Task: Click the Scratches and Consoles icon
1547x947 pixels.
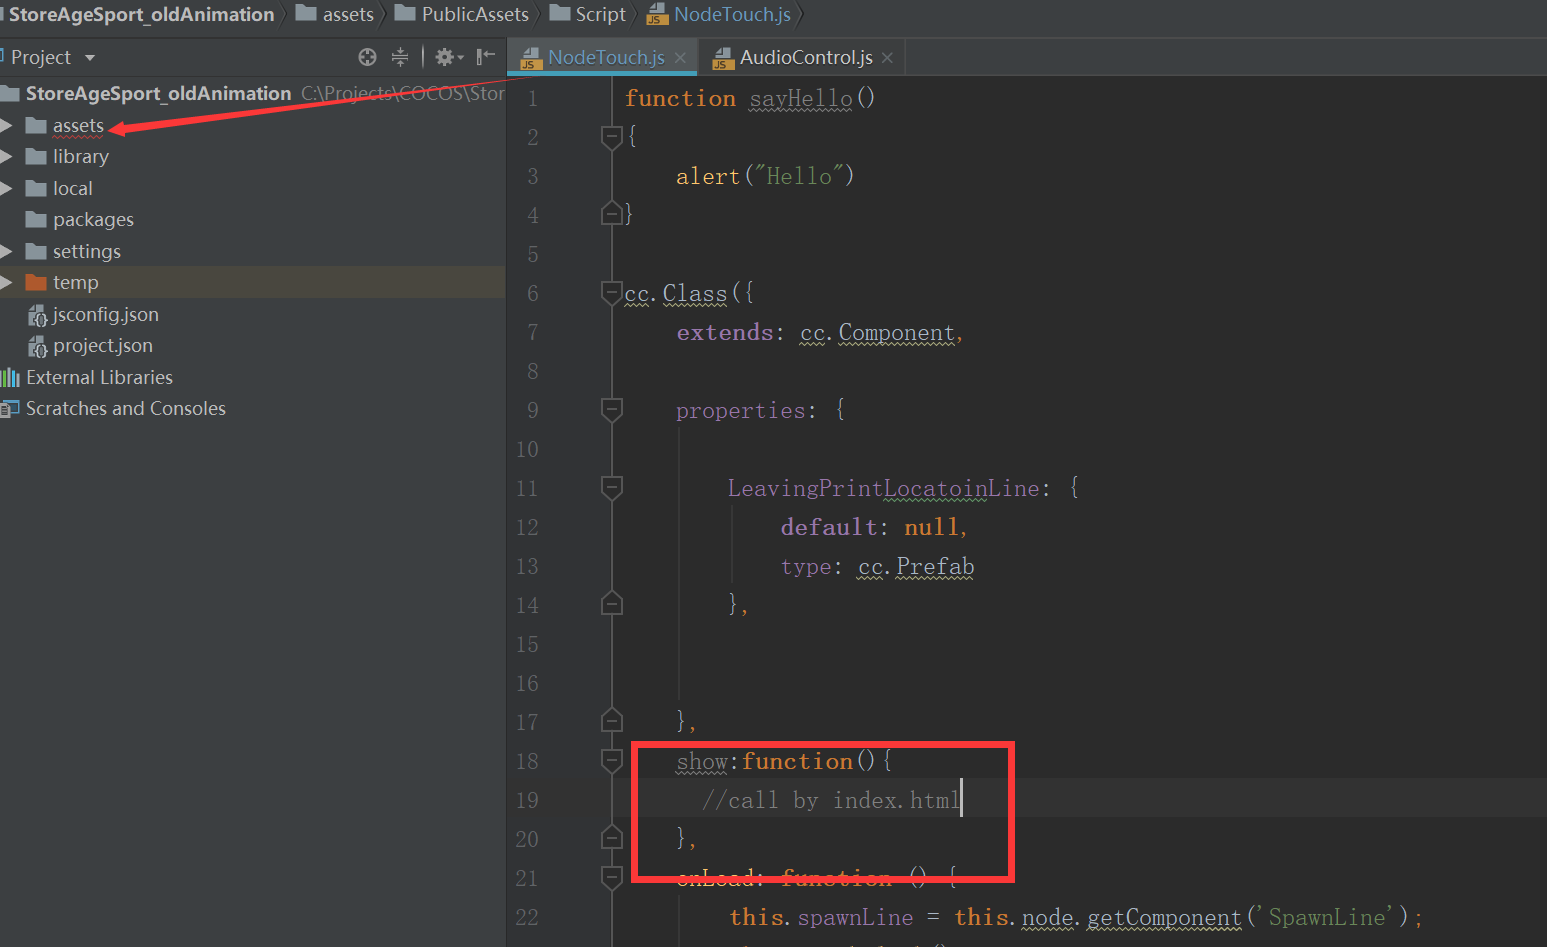Action: pyautogui.click(x=10, y=408)
